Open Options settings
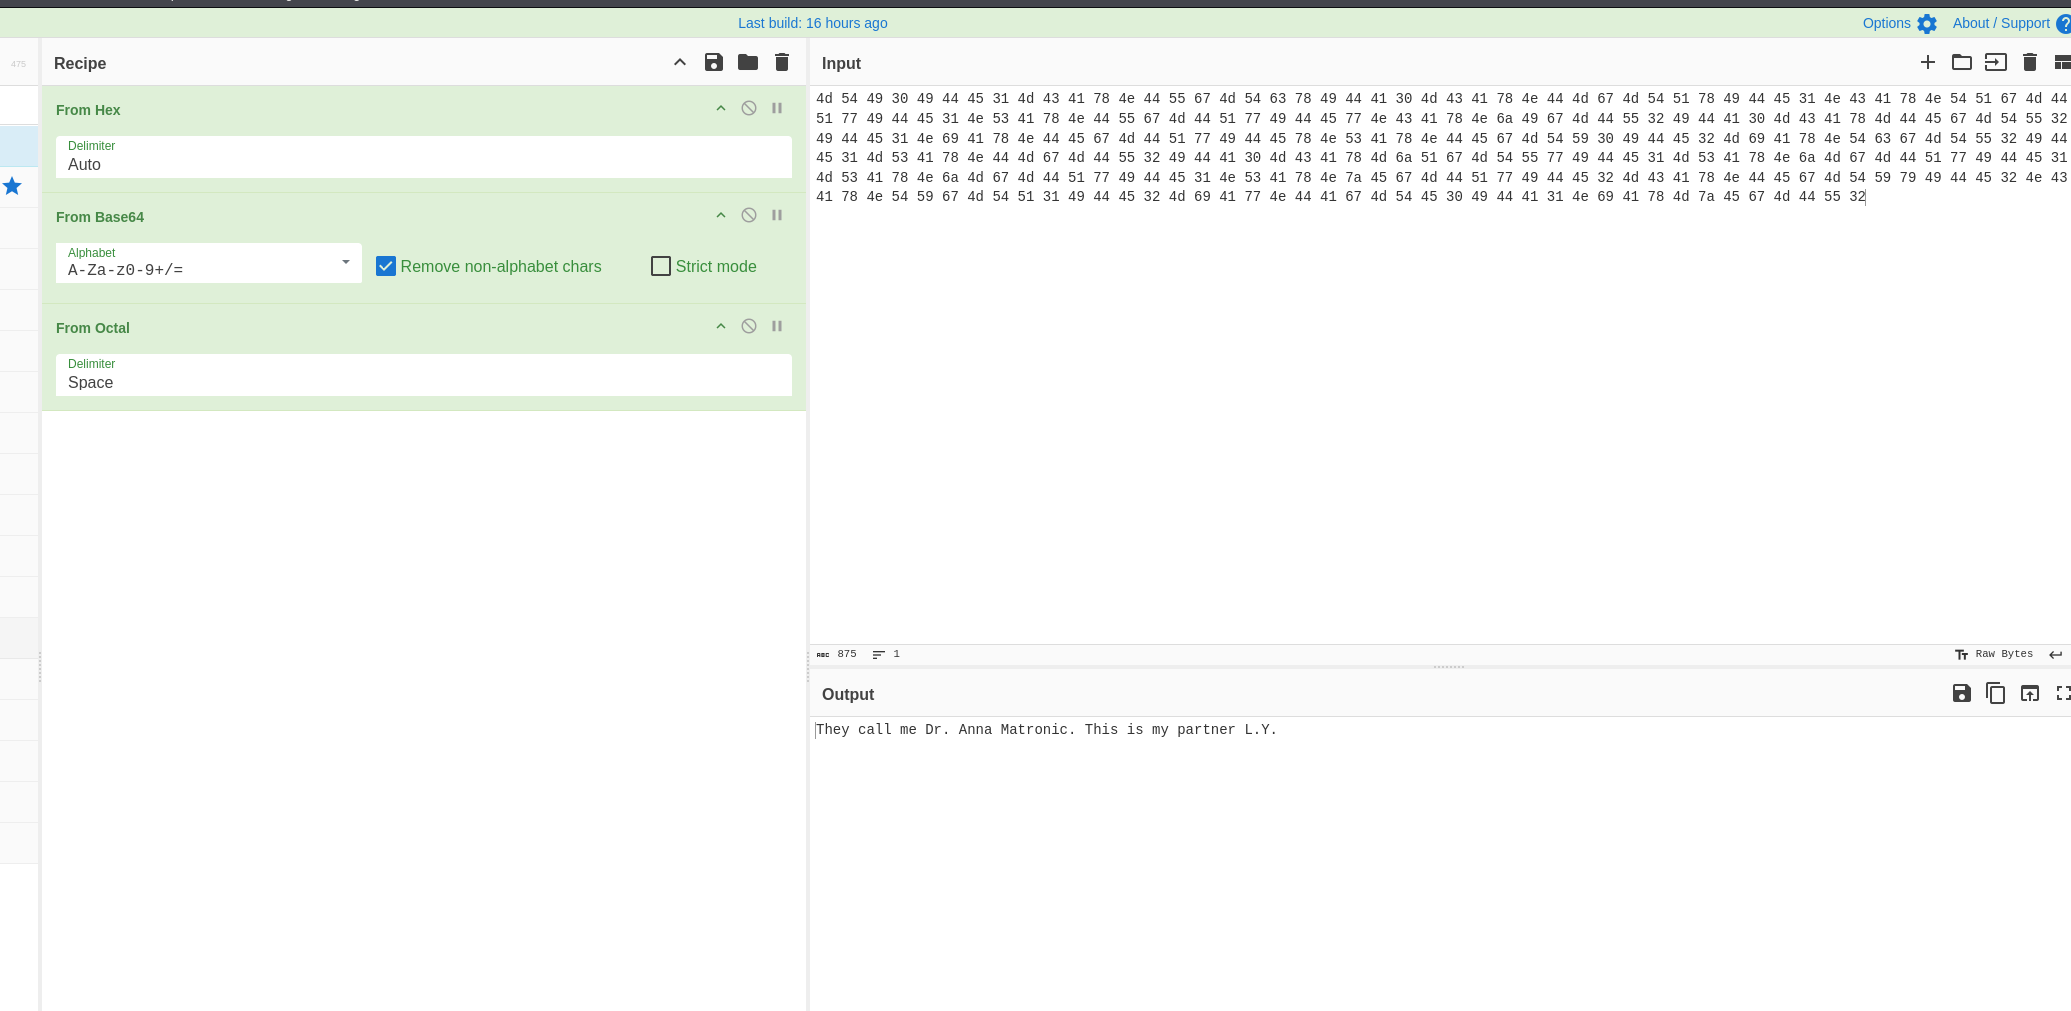2071x1011 pixels. tap(1887, 23)
